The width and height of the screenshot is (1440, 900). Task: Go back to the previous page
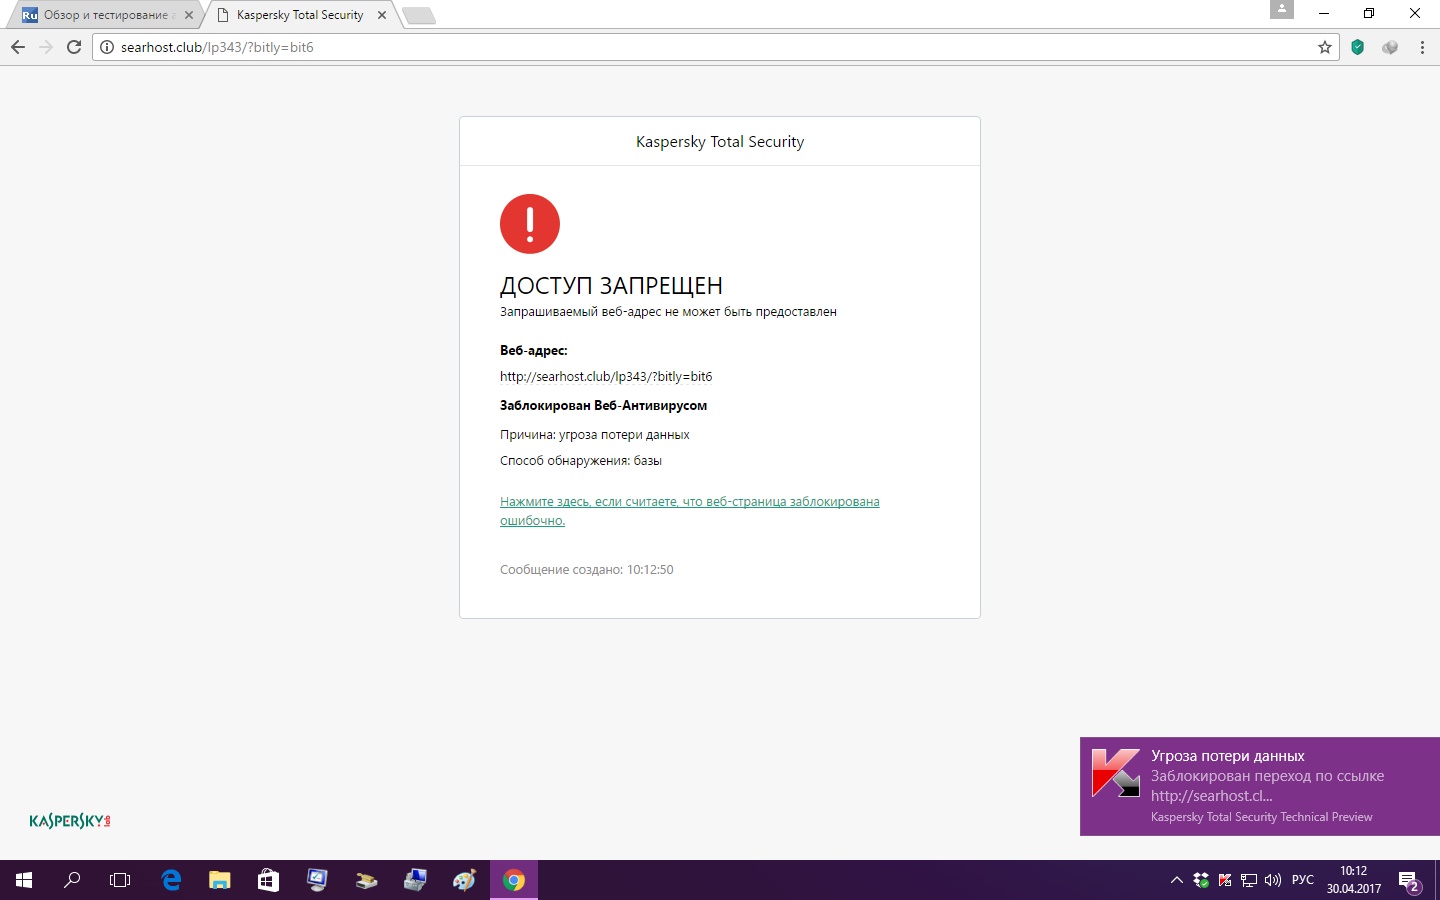[x=18, y=47]
